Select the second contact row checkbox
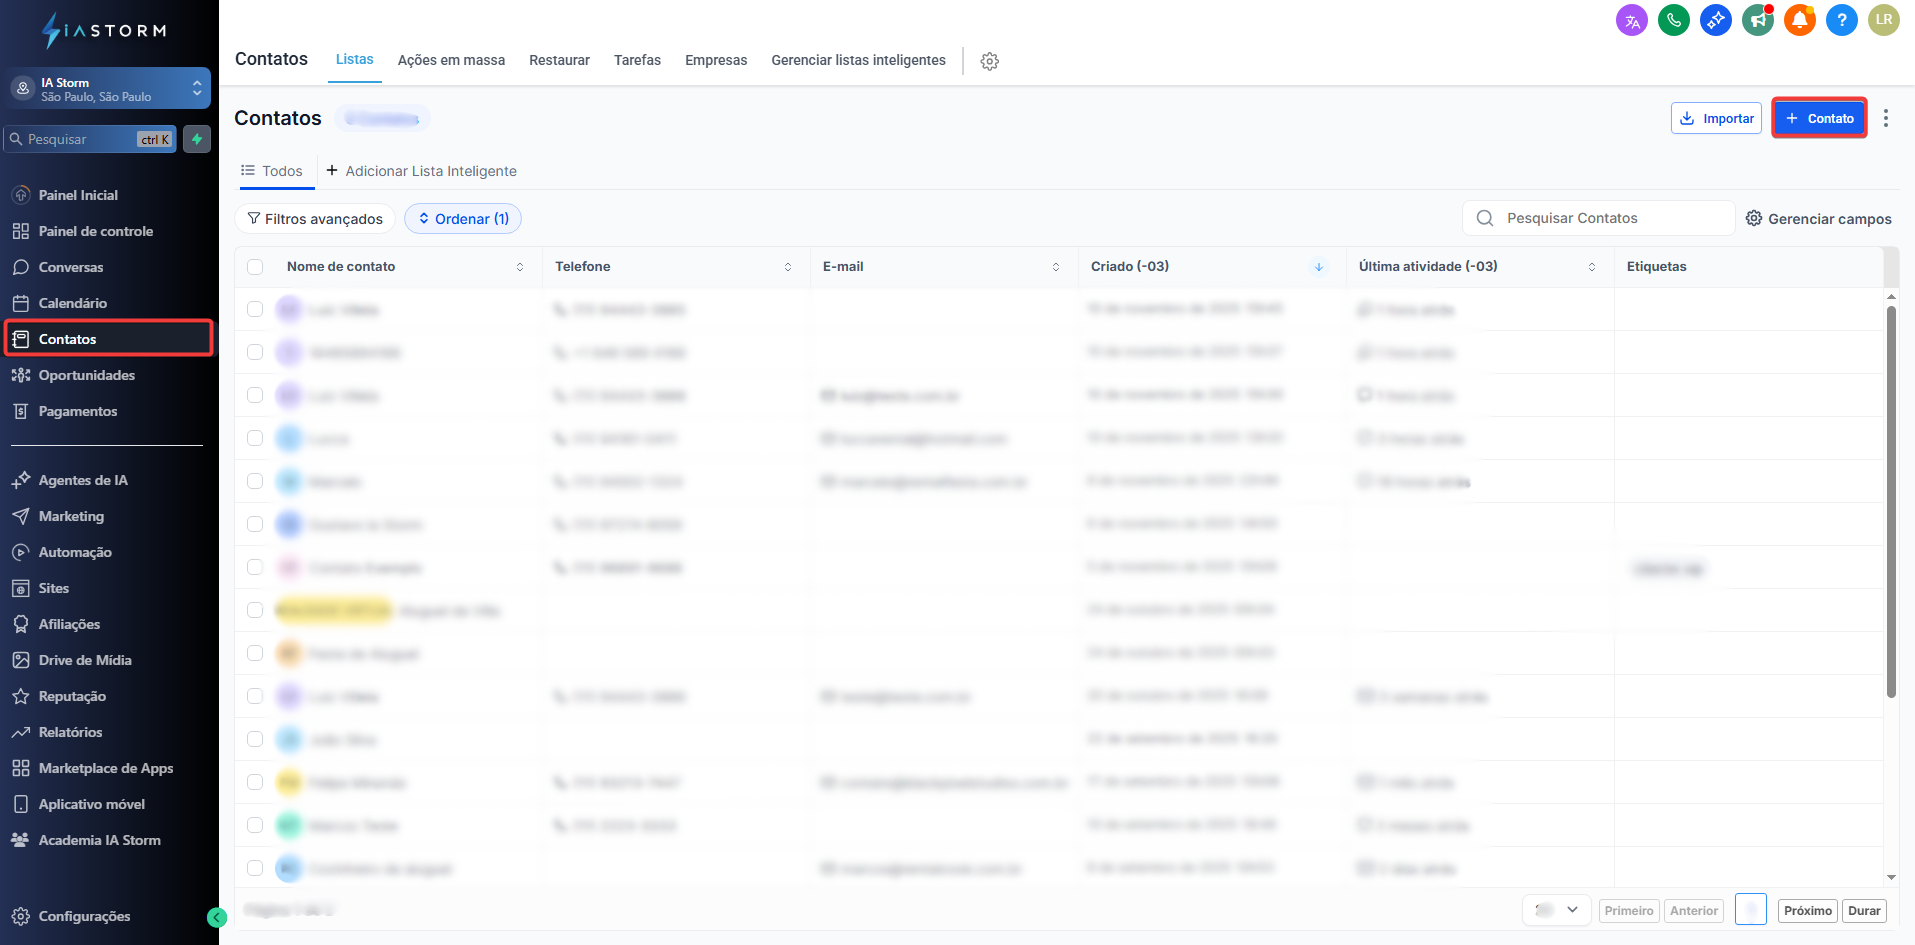The height and width of the screenshot is (945, 1915). coord(255,352)
